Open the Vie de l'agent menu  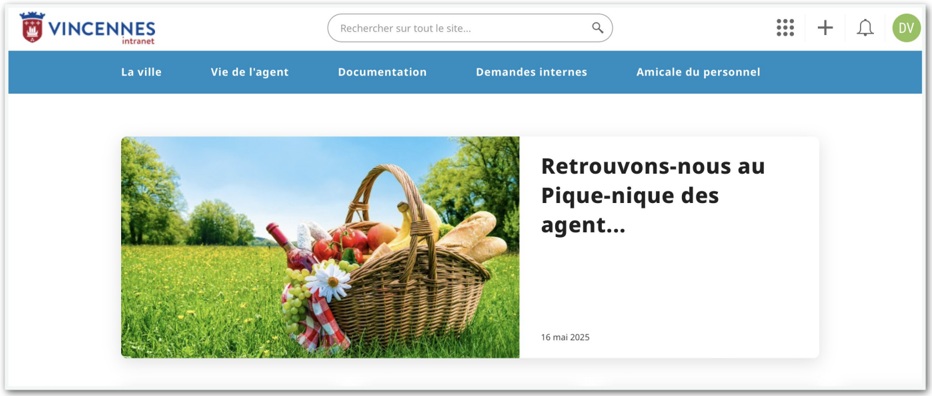250,72
